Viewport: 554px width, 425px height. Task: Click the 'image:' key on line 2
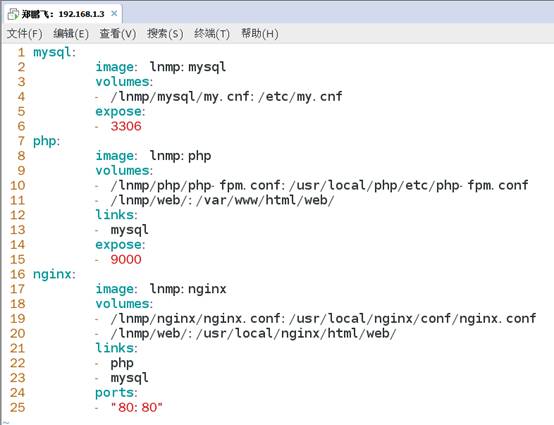tap(116, 67)
